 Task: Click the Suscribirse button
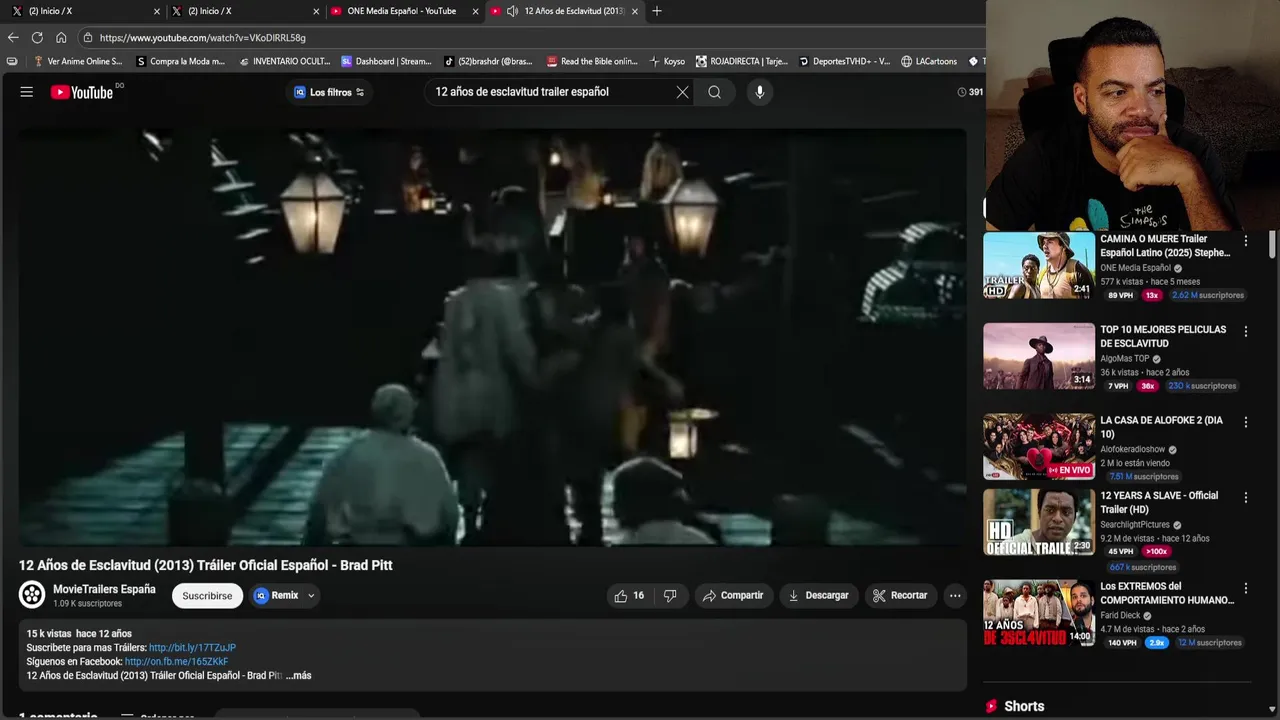207,595
